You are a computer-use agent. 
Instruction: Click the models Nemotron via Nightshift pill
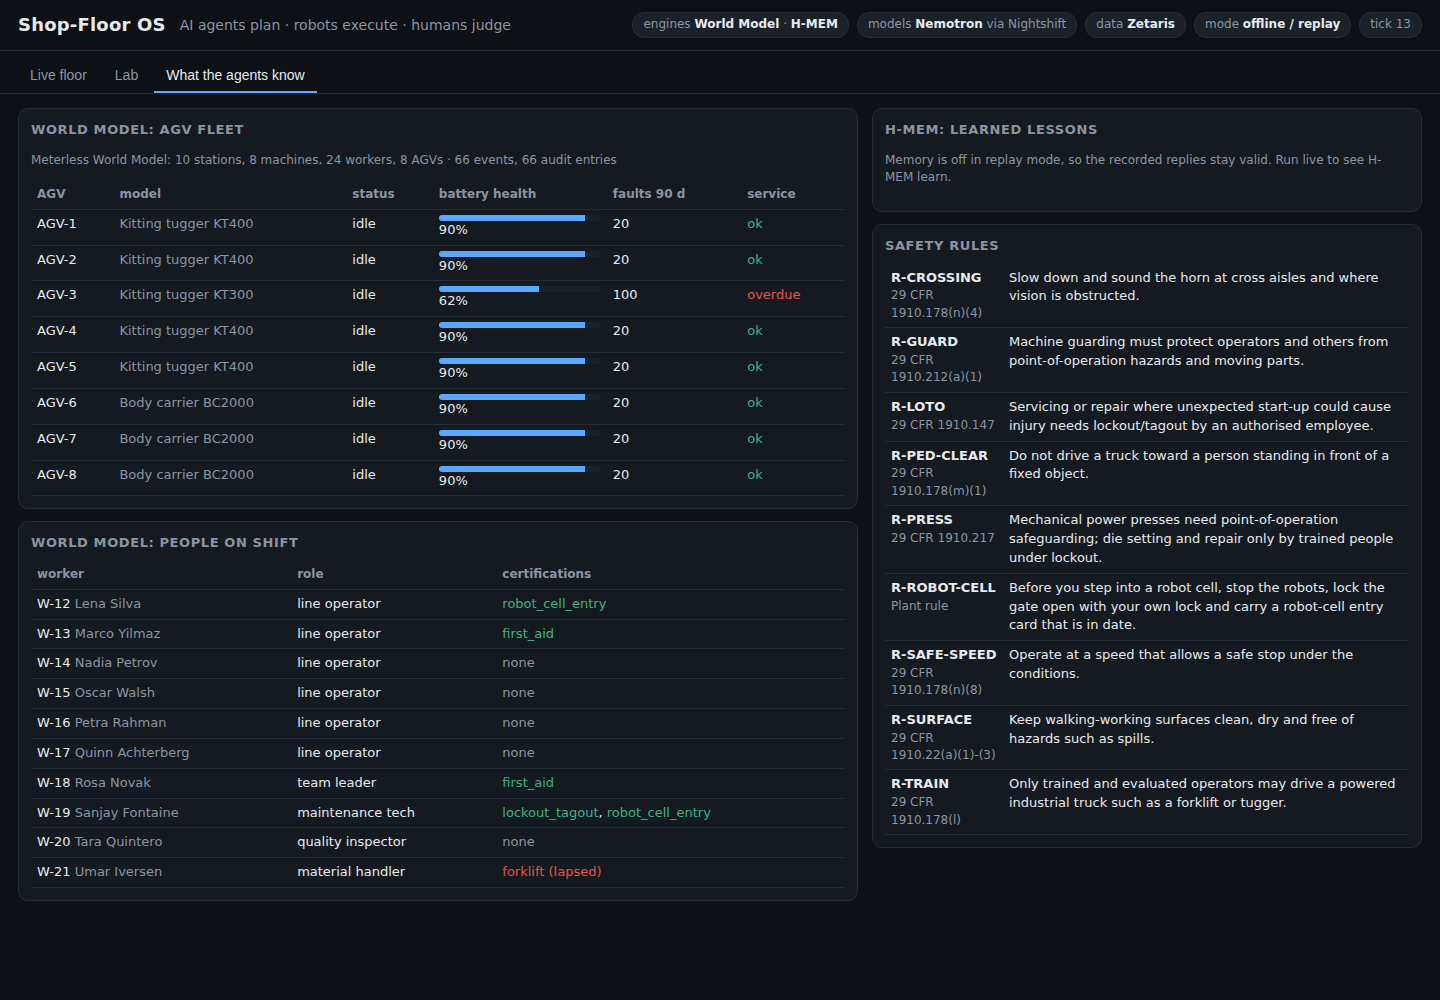967,24
